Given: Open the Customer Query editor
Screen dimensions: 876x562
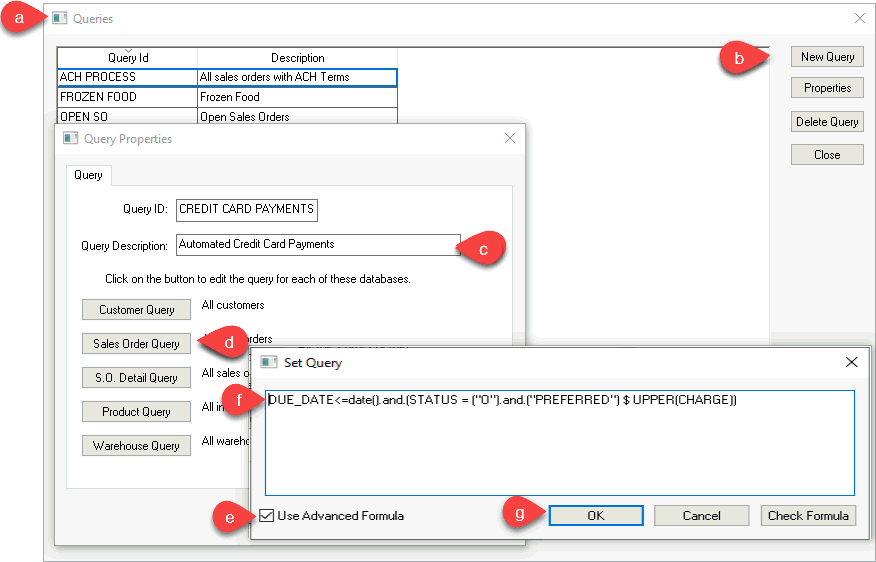Looking at the screenshot, I should 136,310.
